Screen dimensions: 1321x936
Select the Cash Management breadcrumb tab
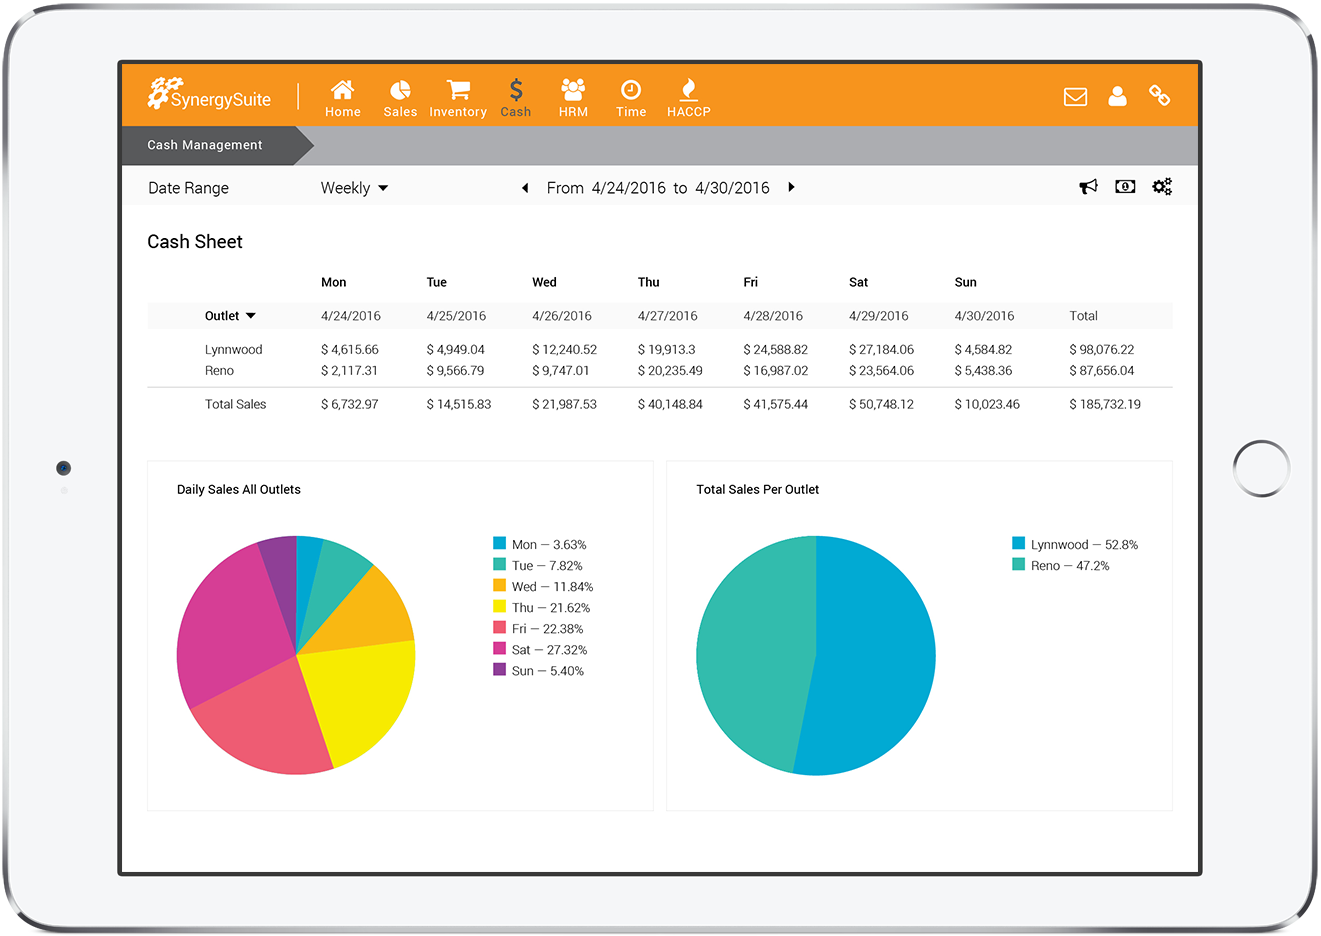tap(204, 145)
